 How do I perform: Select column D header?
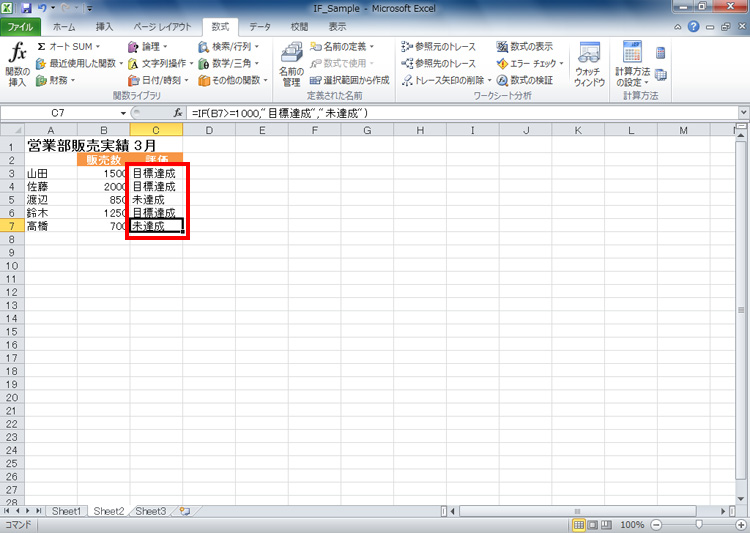tap(209, 130)
